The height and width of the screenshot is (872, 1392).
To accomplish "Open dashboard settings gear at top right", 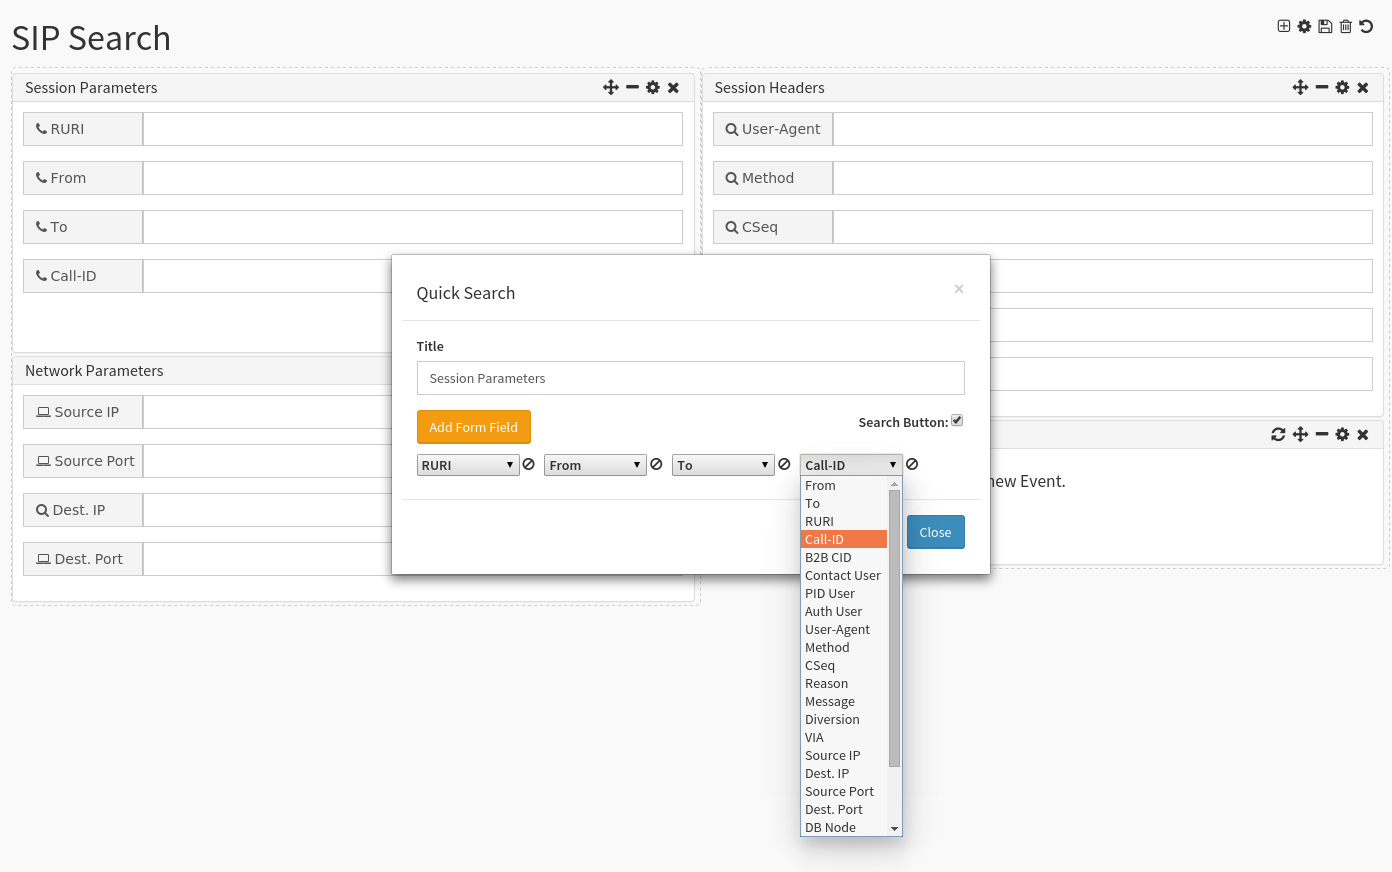I will click(x=1304, y=26).
